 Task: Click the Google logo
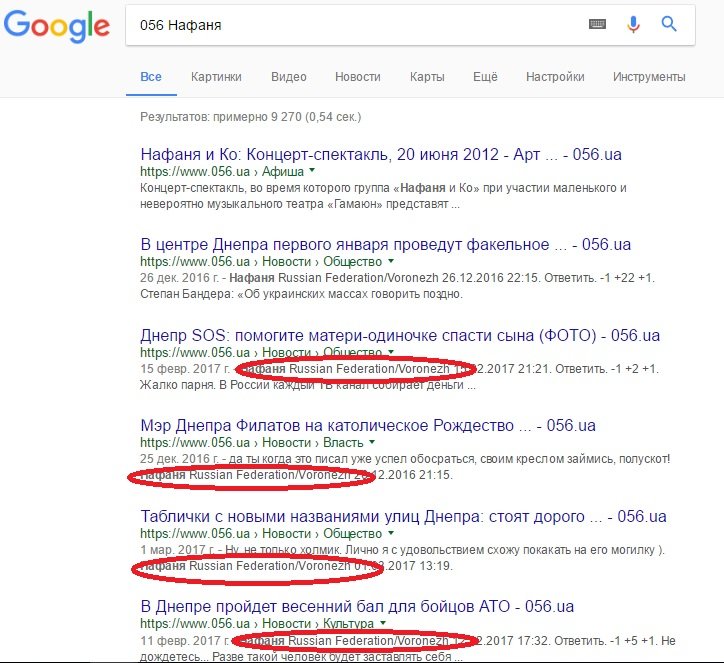click(57, 26)
